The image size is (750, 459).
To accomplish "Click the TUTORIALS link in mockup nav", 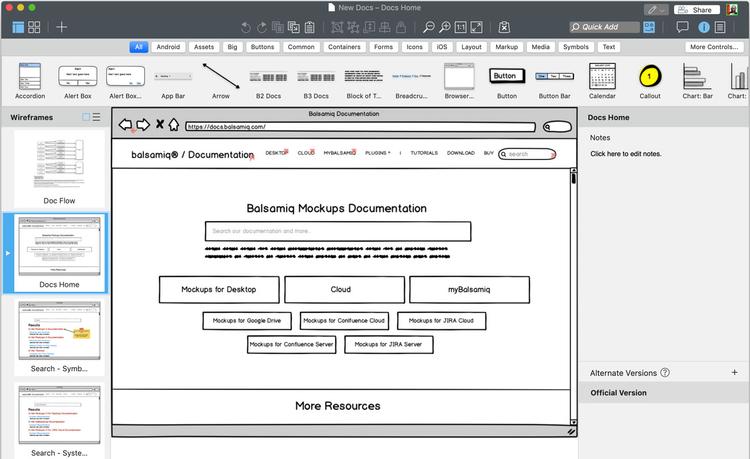I will click(424, 153).
